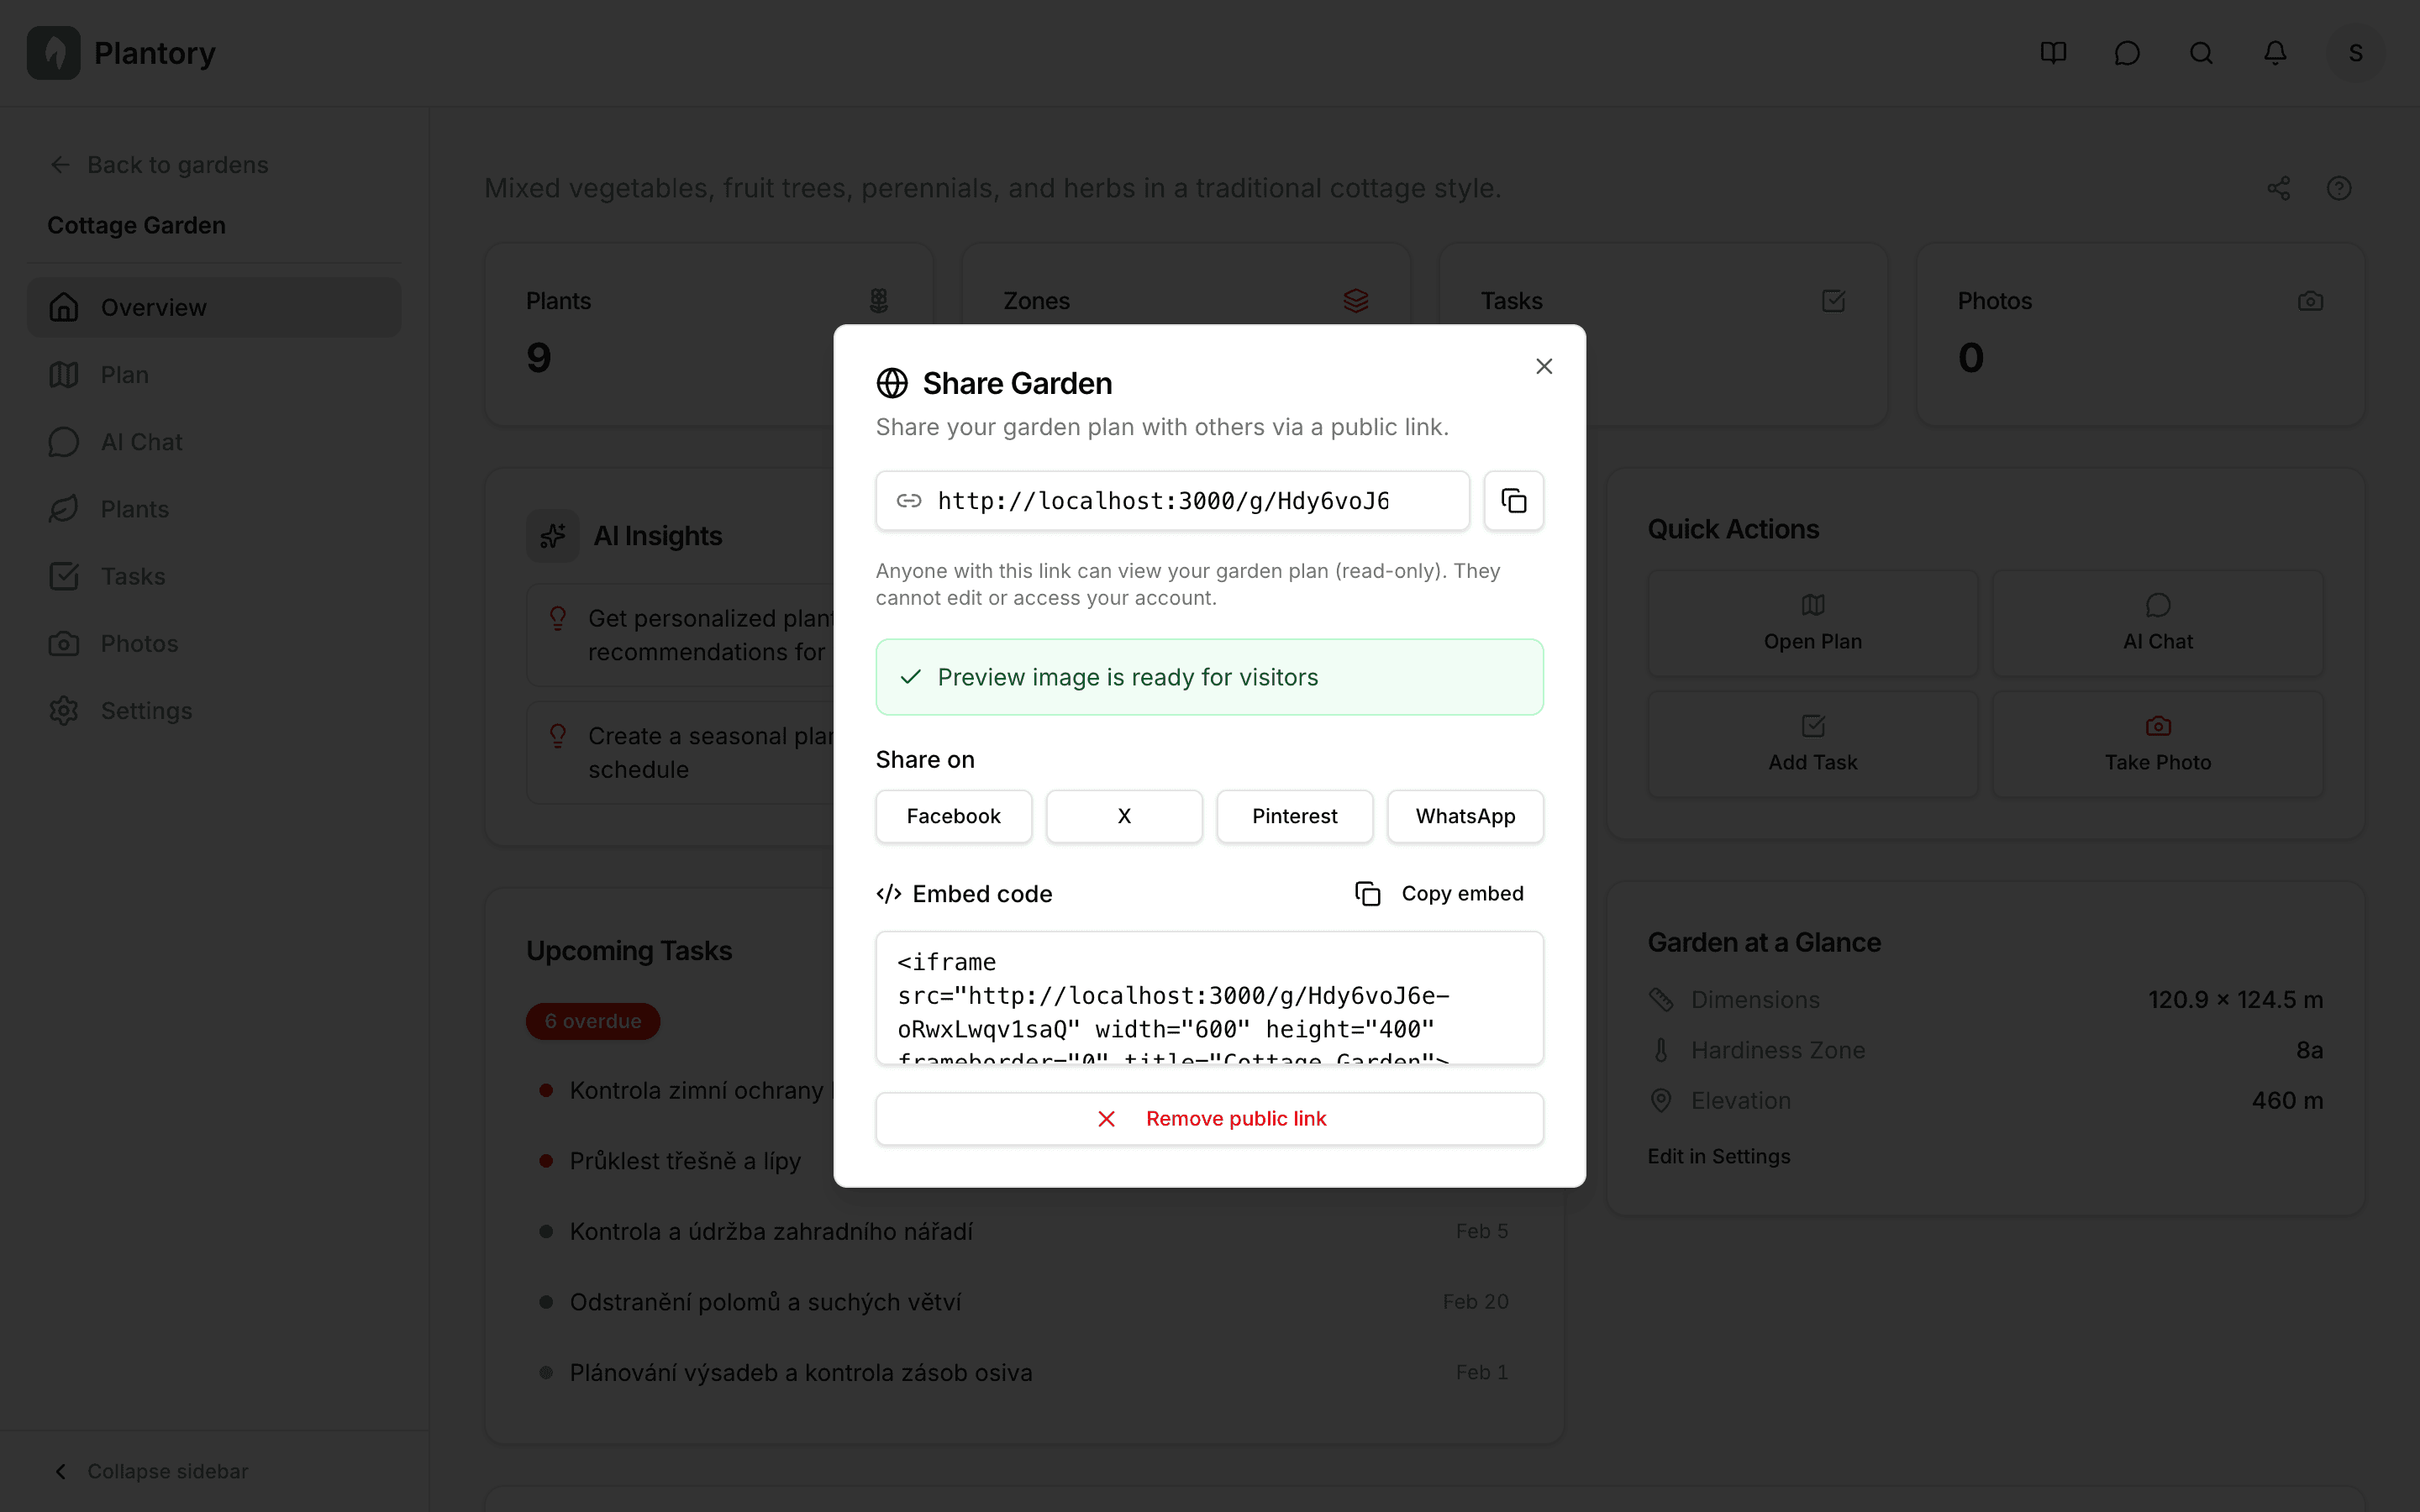Click the public link URL field
The width and height of the screenshot is (2420, 1512).
pyautogui.click(x=1172, y=501)
